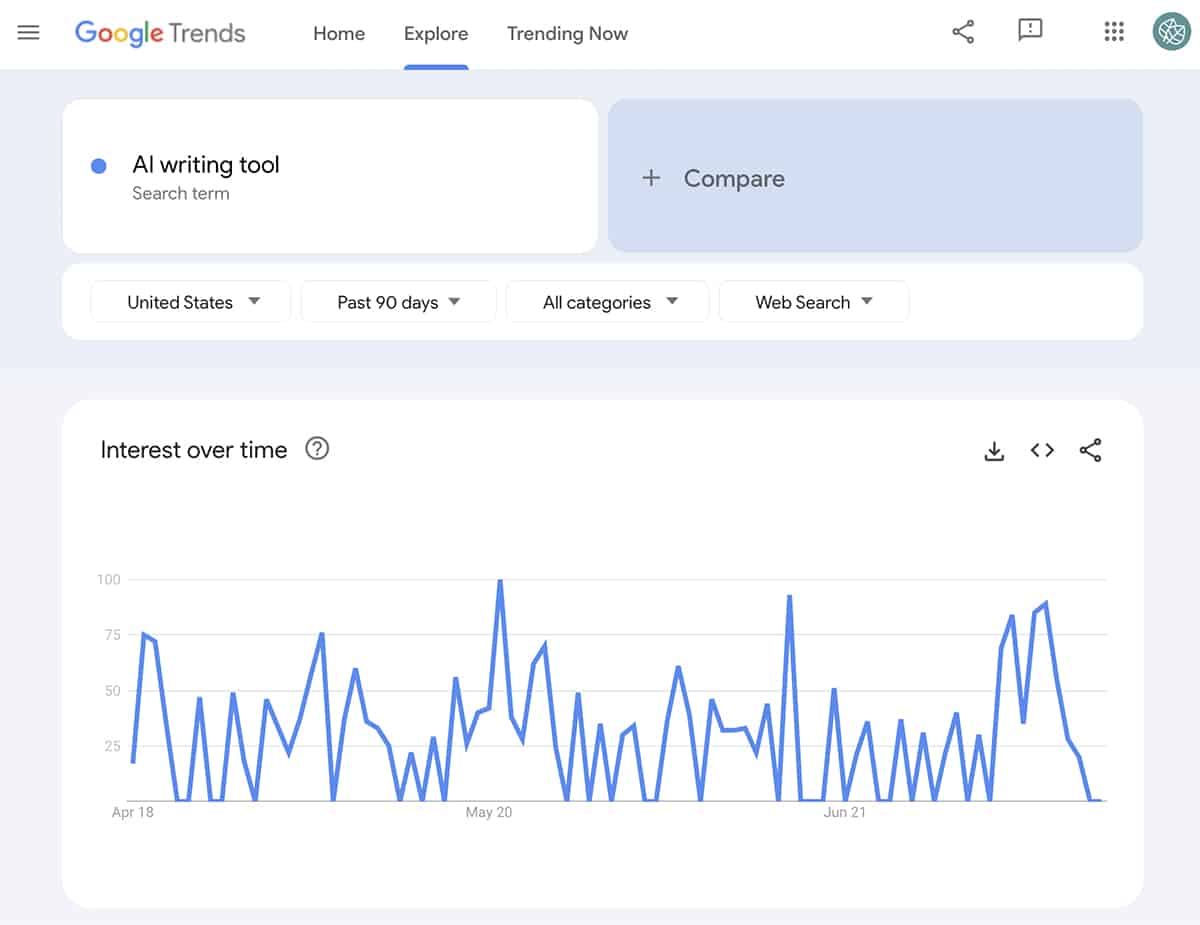Open the hamburger main menu
1200x925 pixels.
pos(29,33)
